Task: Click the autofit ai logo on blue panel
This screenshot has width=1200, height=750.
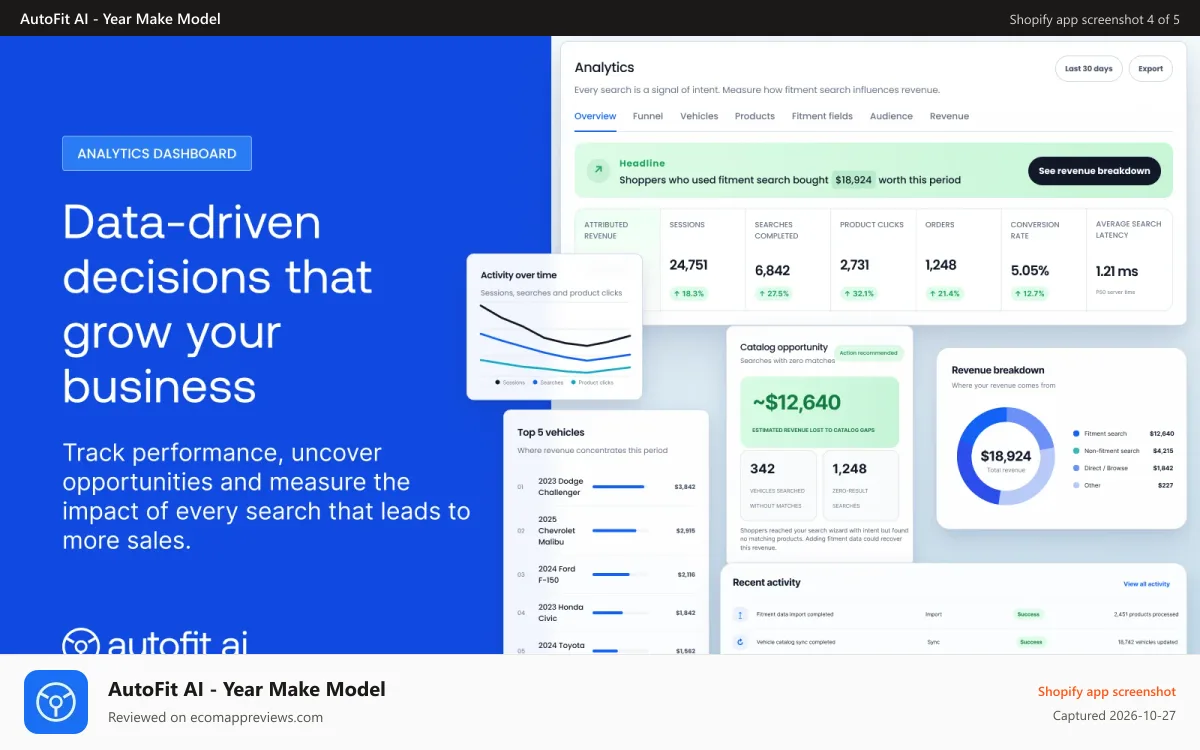Action: (x=155, y=642)
